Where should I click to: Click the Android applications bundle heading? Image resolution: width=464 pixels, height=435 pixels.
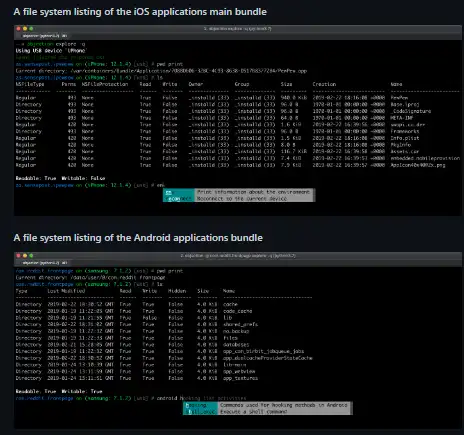138,238
